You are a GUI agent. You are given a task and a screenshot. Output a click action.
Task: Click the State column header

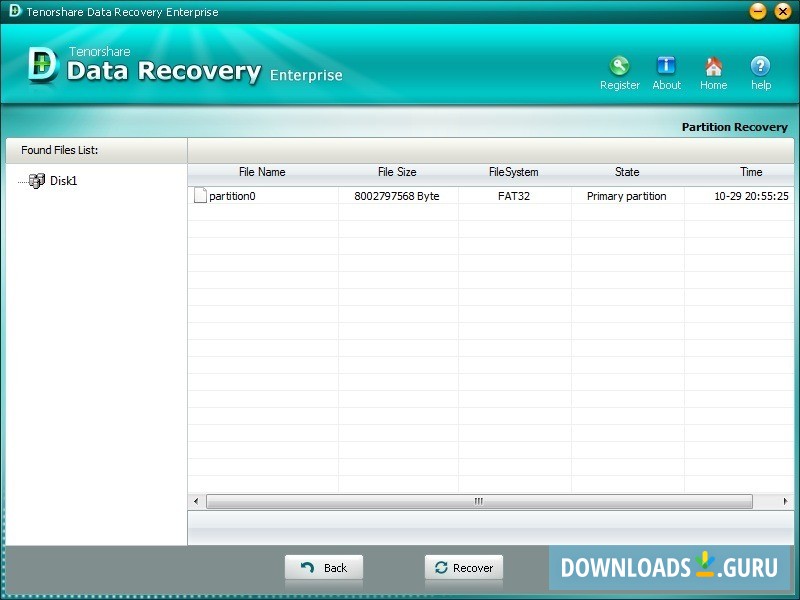pyautogui.click(x=626, y=171)
